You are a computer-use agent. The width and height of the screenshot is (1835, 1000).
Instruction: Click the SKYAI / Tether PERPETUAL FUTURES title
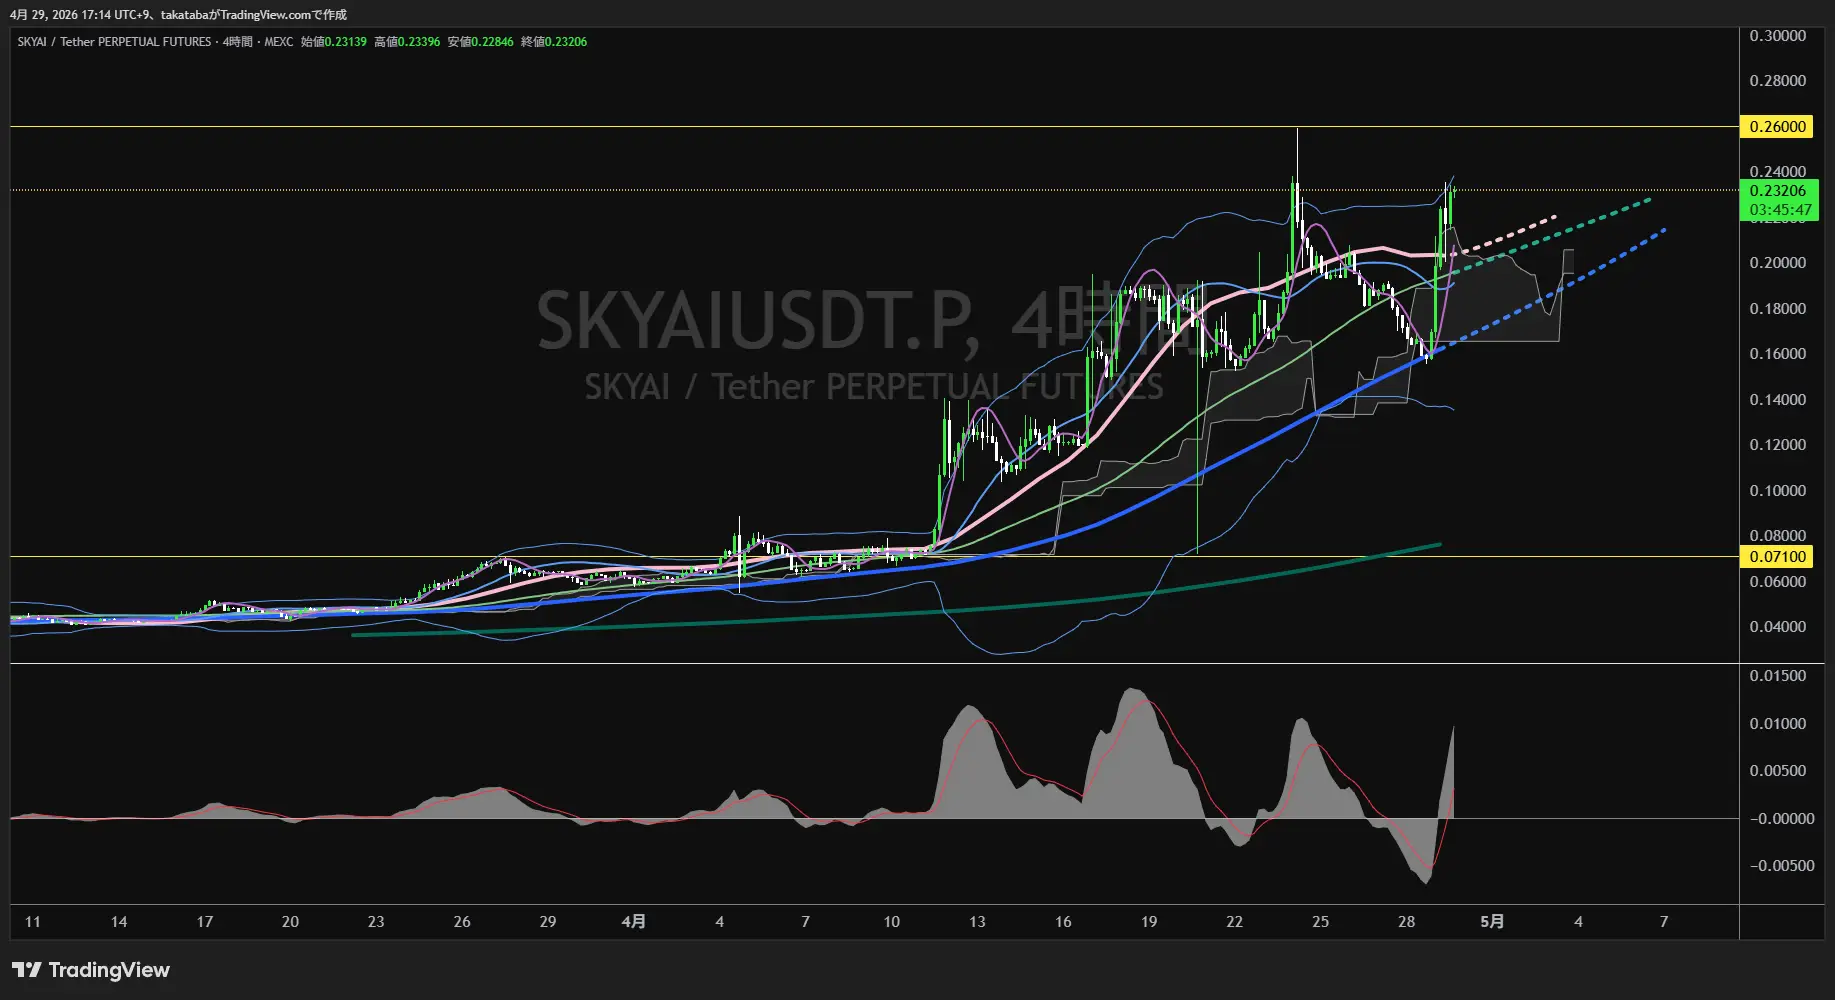(114, 42)
